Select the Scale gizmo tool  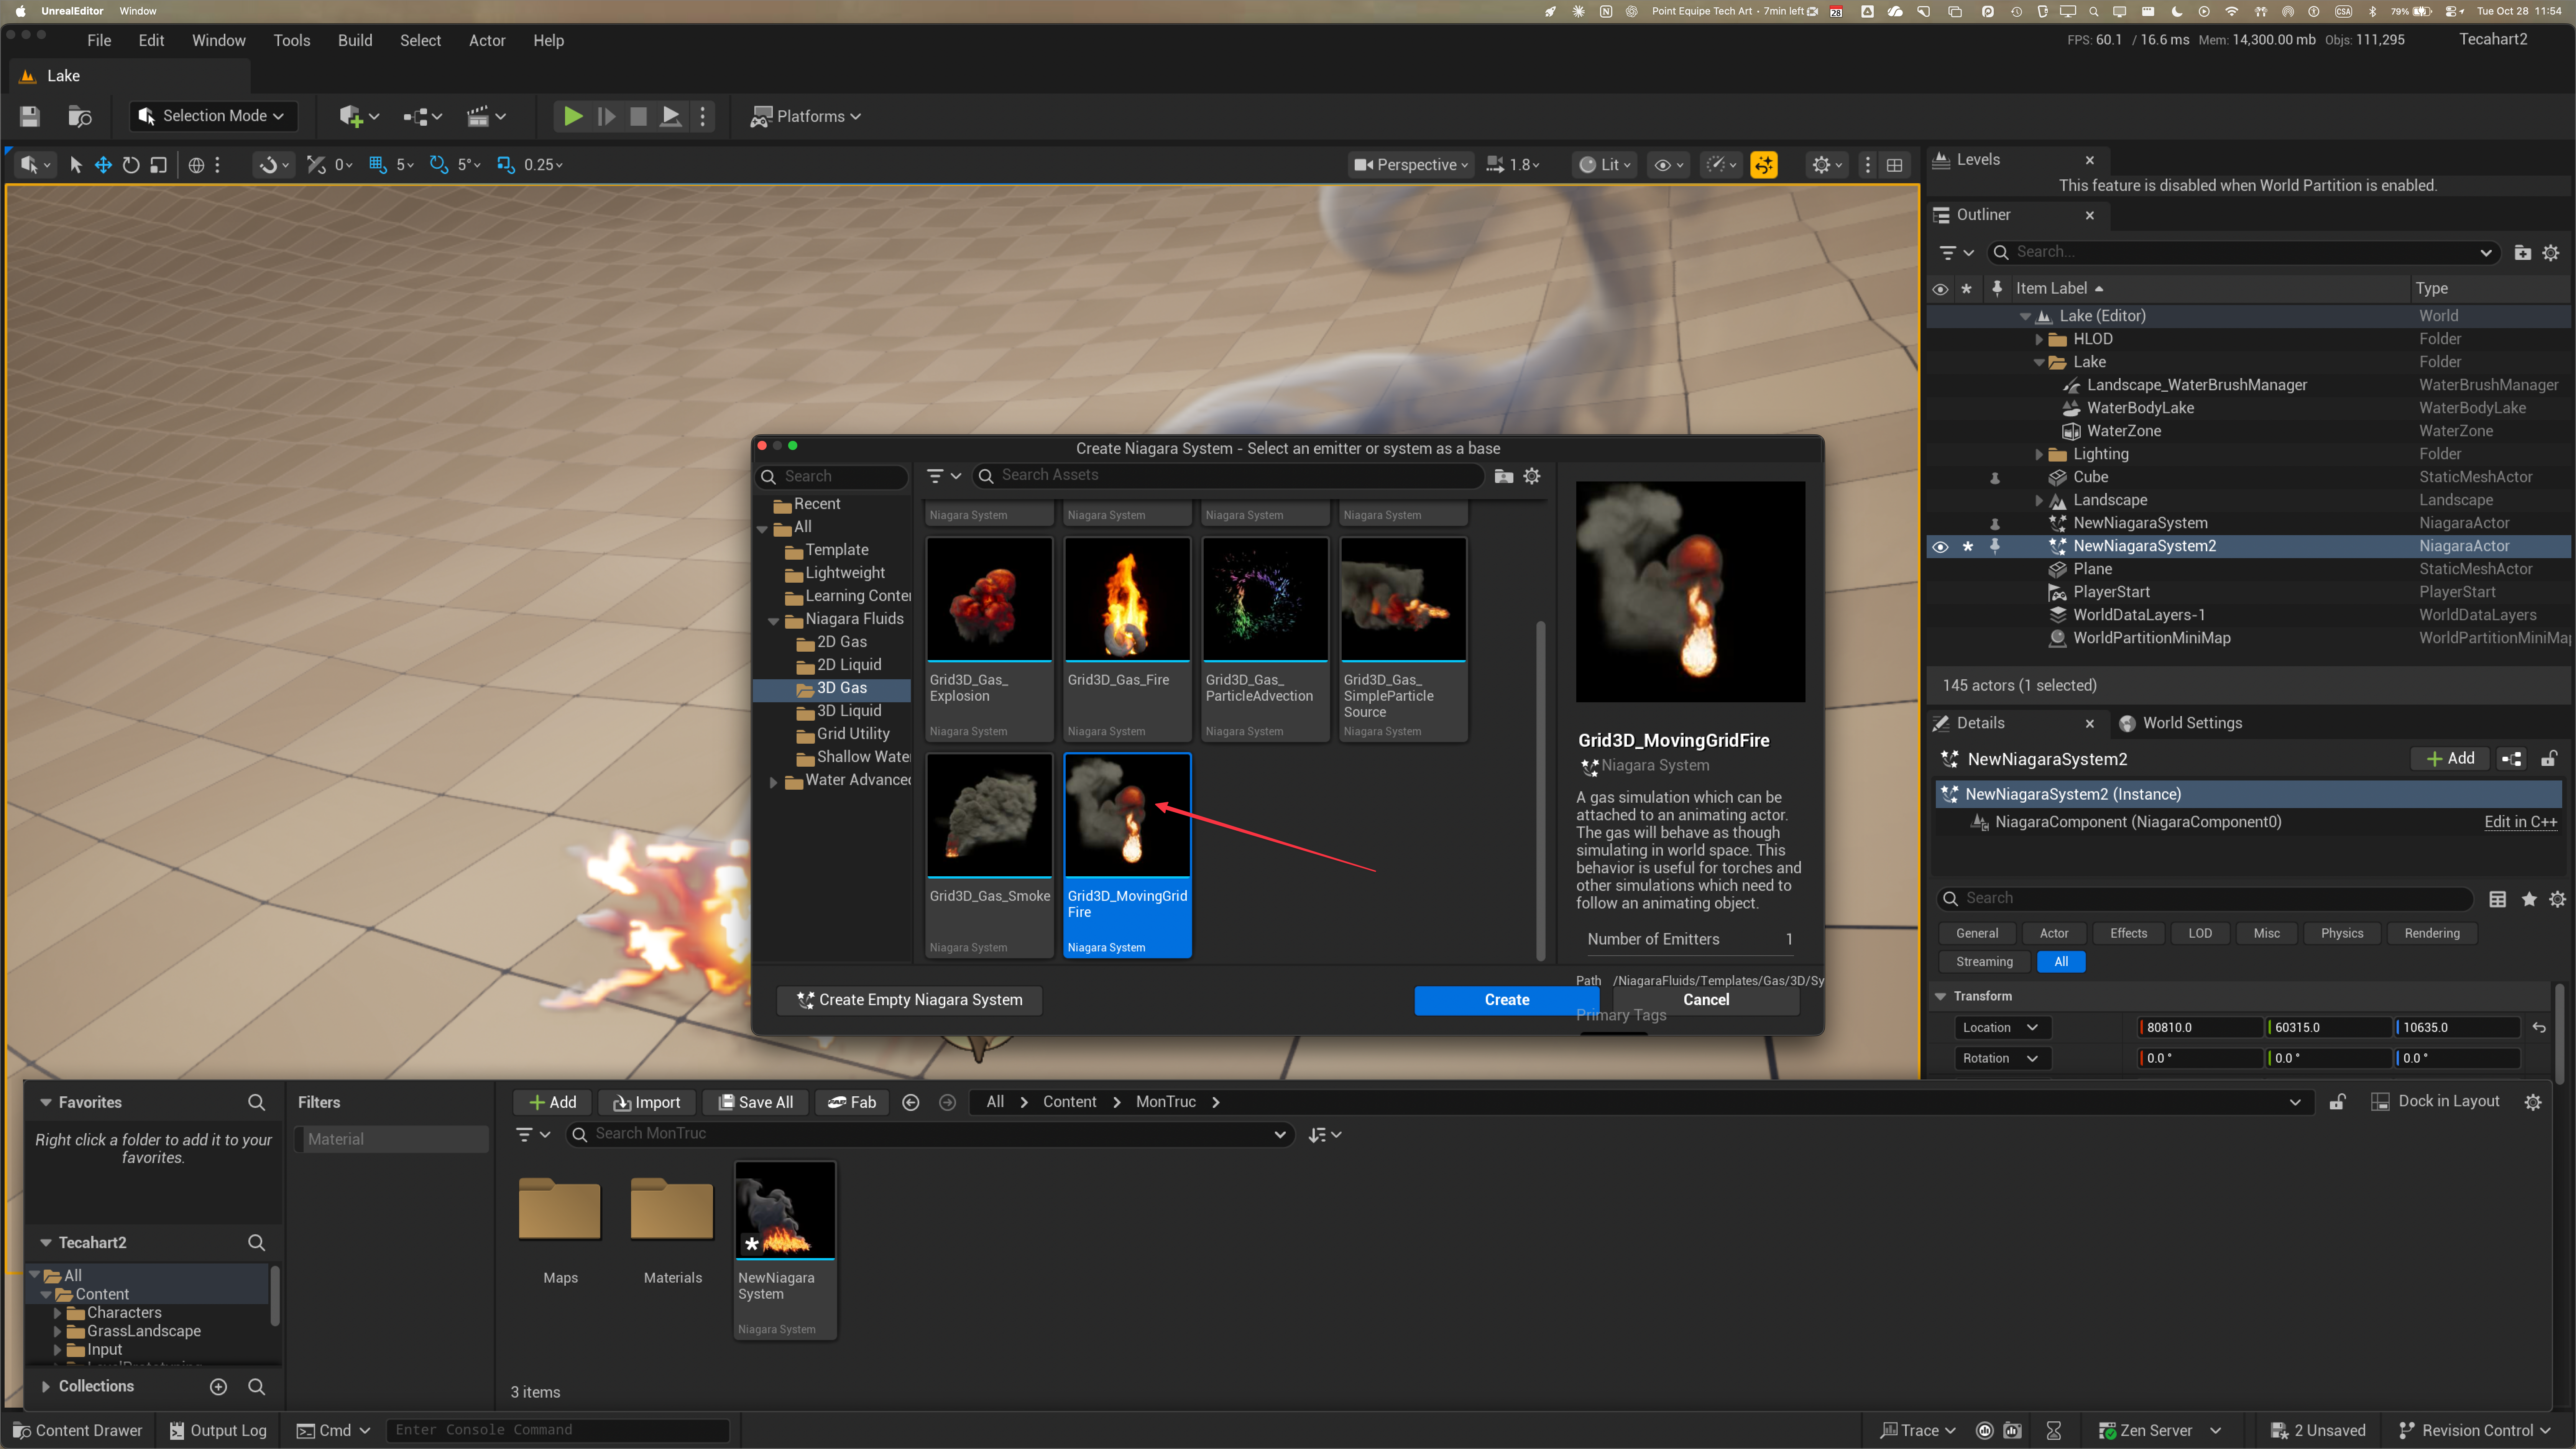click(158, 165)
